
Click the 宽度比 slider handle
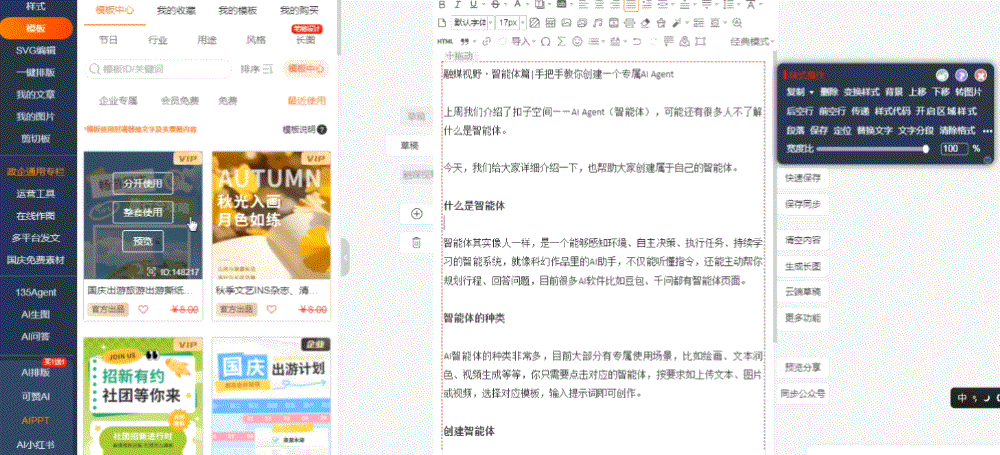[926, 148]
